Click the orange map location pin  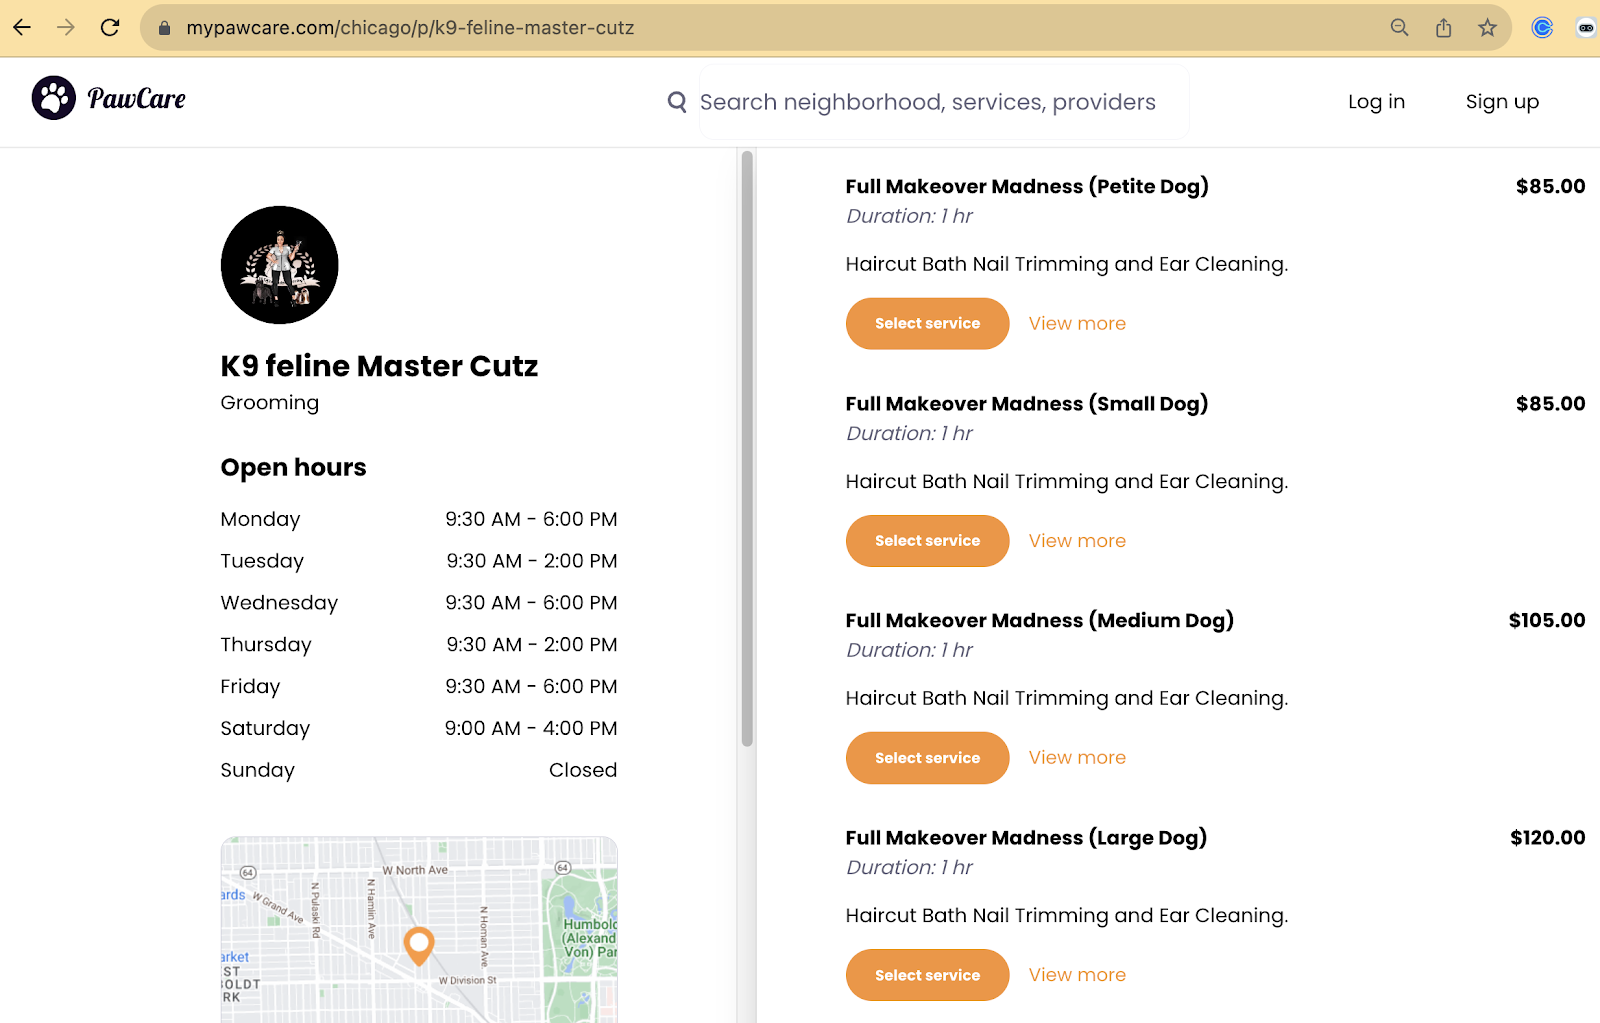pyautogui.click(x=418, y=943)
